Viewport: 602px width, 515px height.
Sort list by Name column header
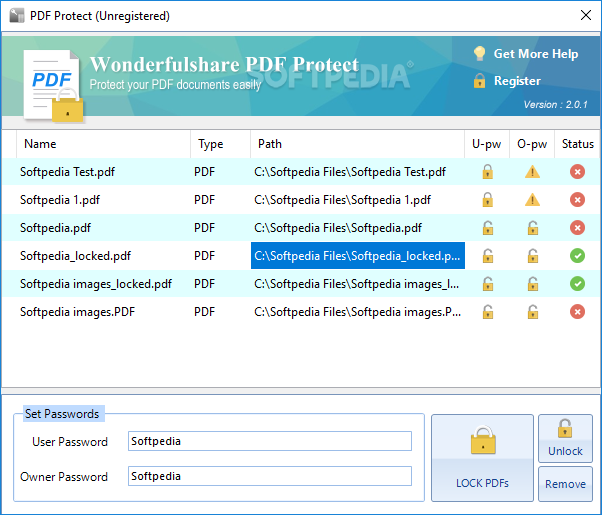tap(104, 144)
